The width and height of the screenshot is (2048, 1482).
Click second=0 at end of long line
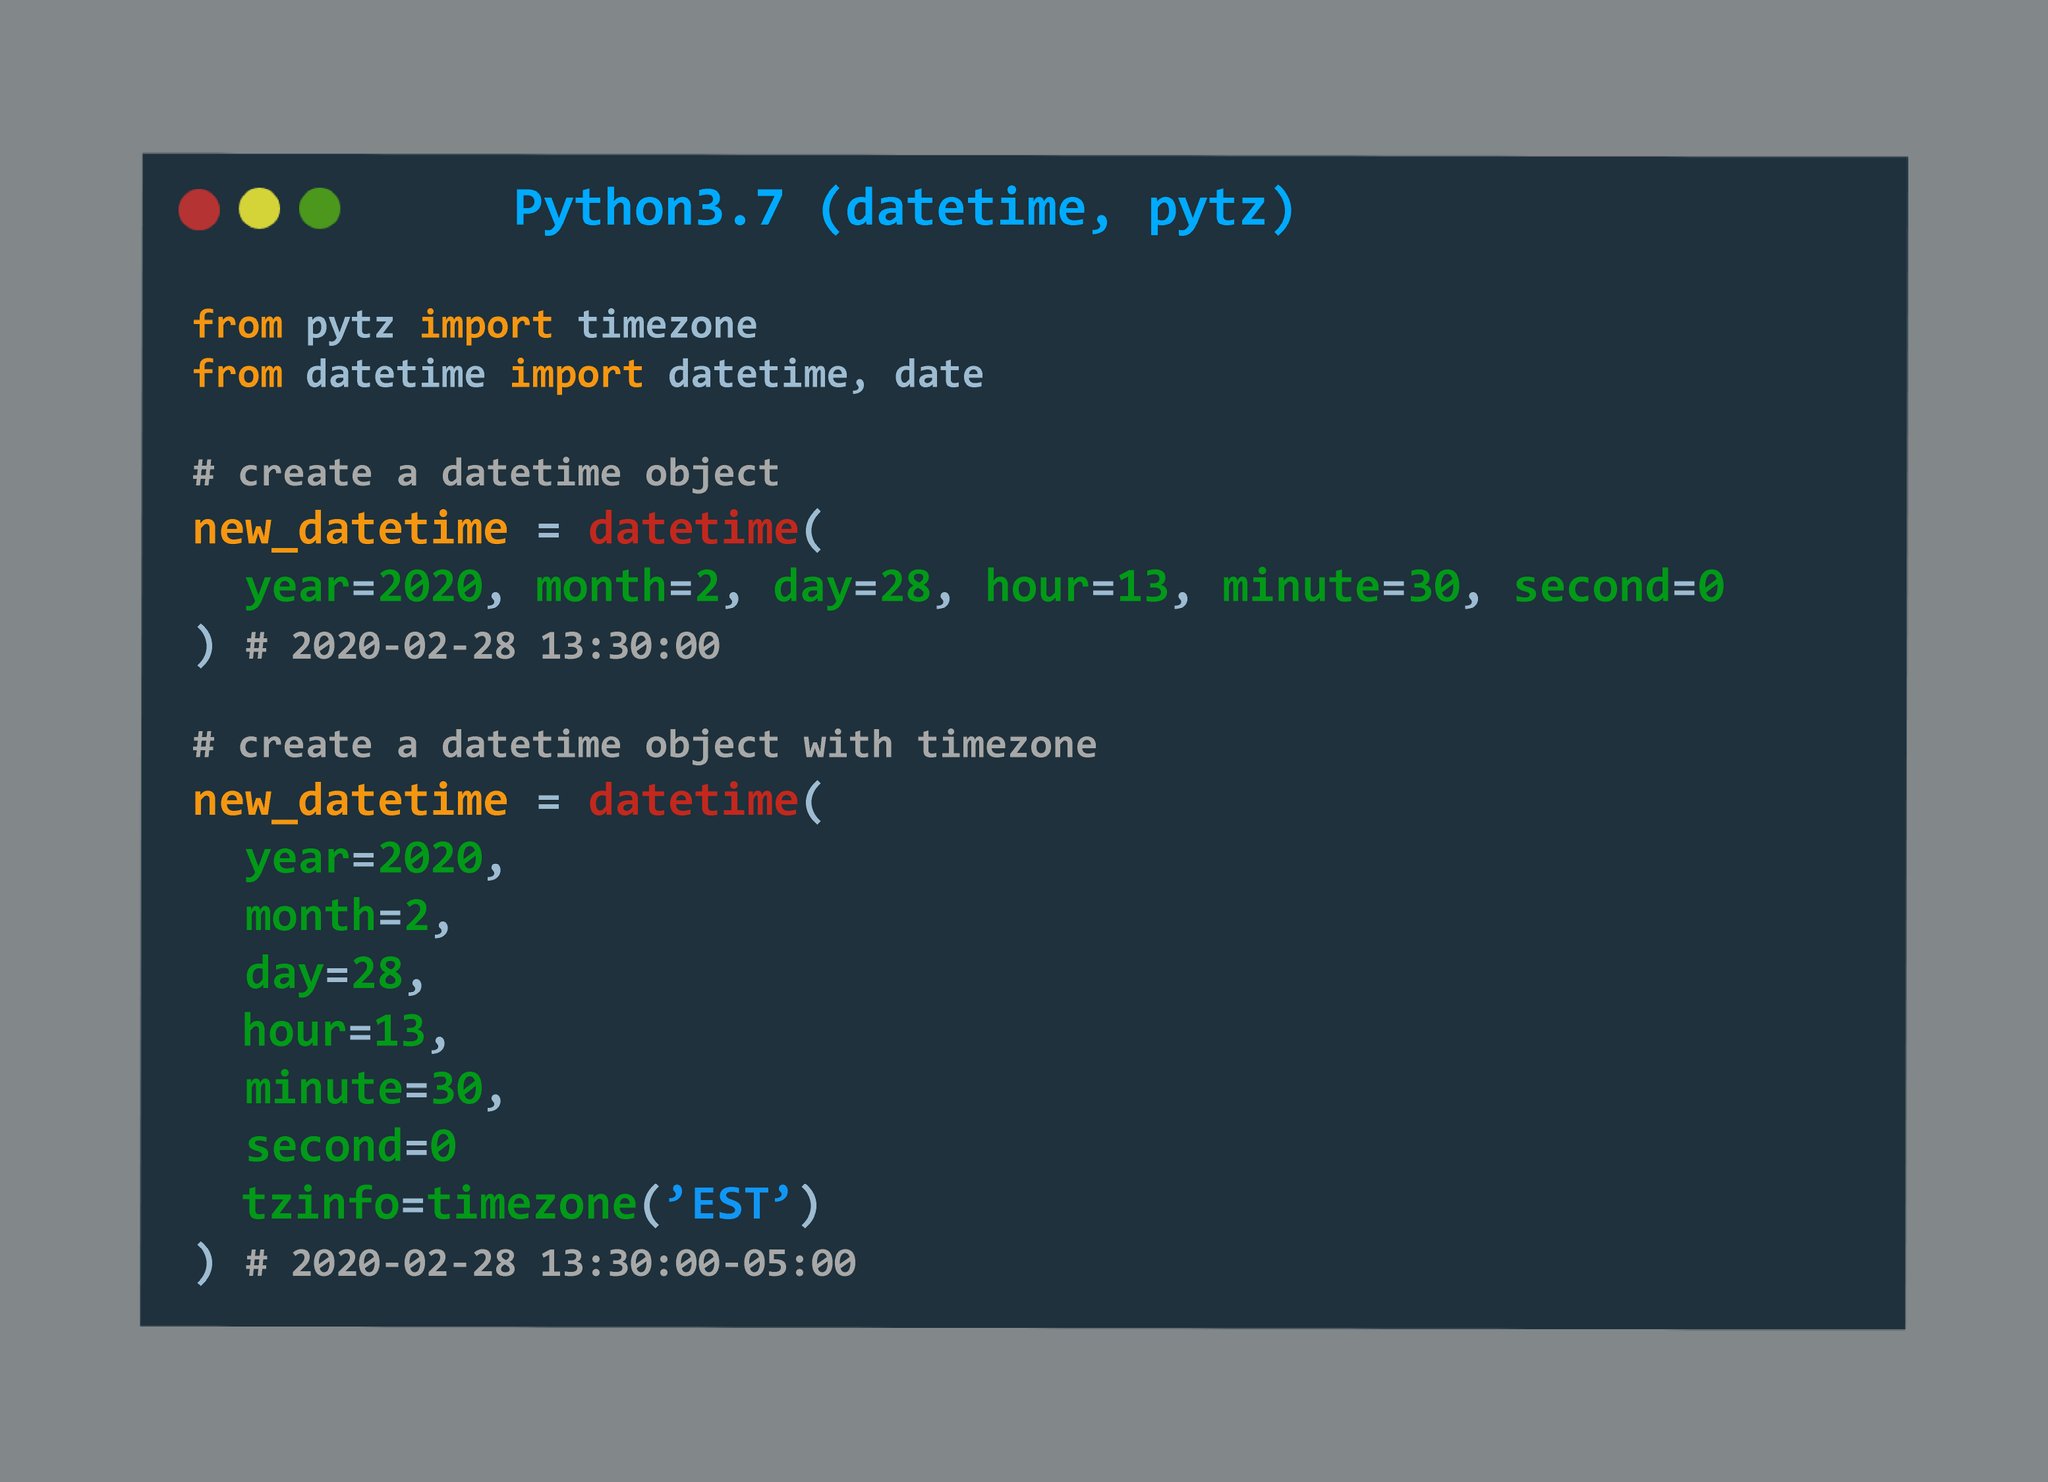[x=1619, y=587]
